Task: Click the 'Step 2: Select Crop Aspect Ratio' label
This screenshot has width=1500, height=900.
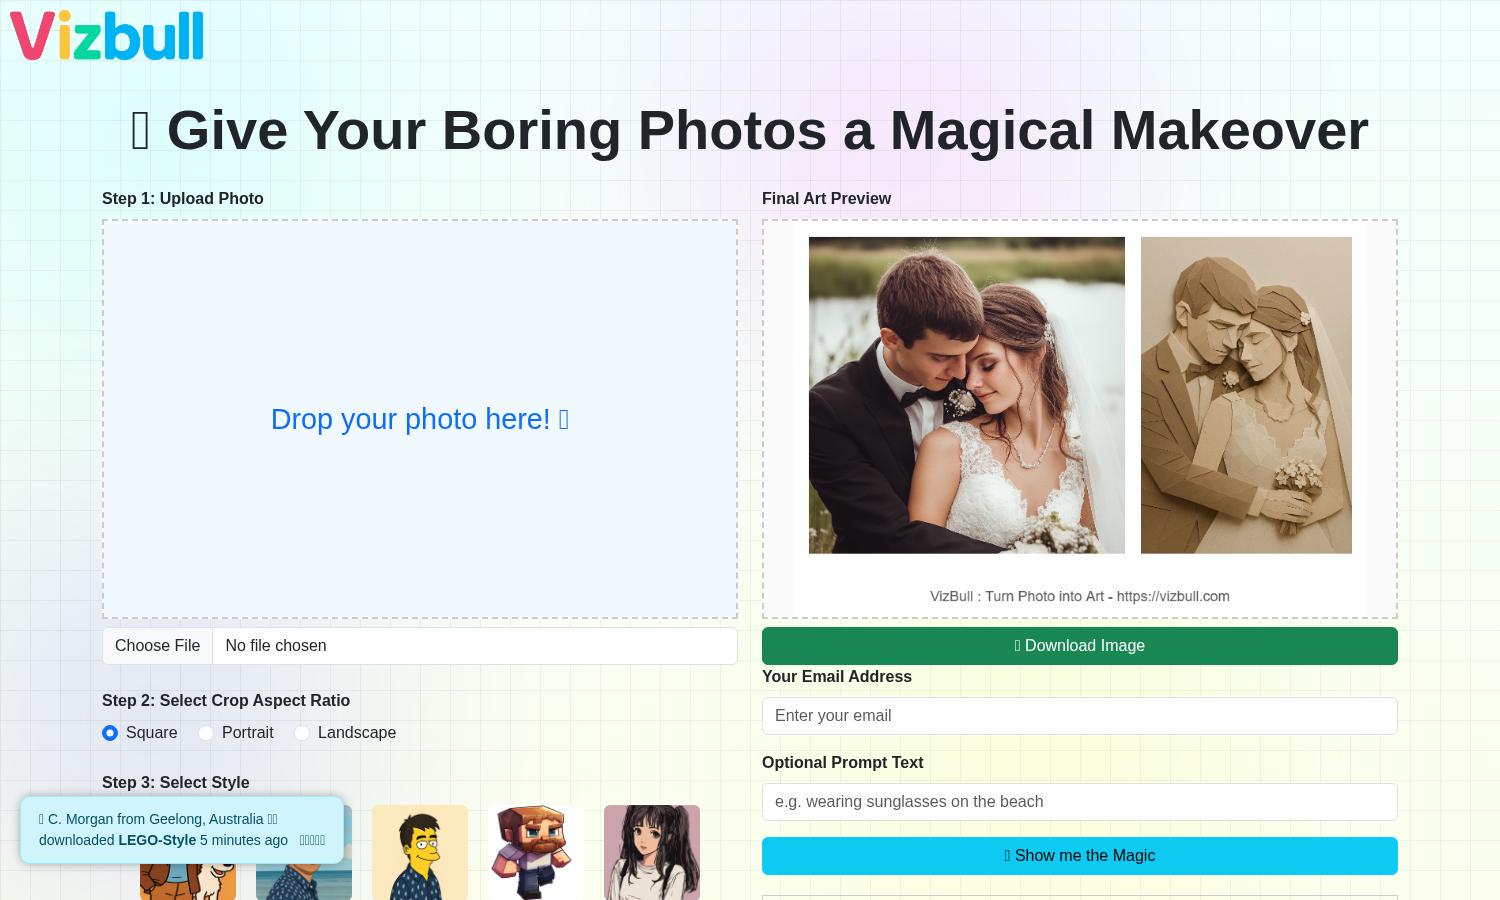Action: point(226,700)
